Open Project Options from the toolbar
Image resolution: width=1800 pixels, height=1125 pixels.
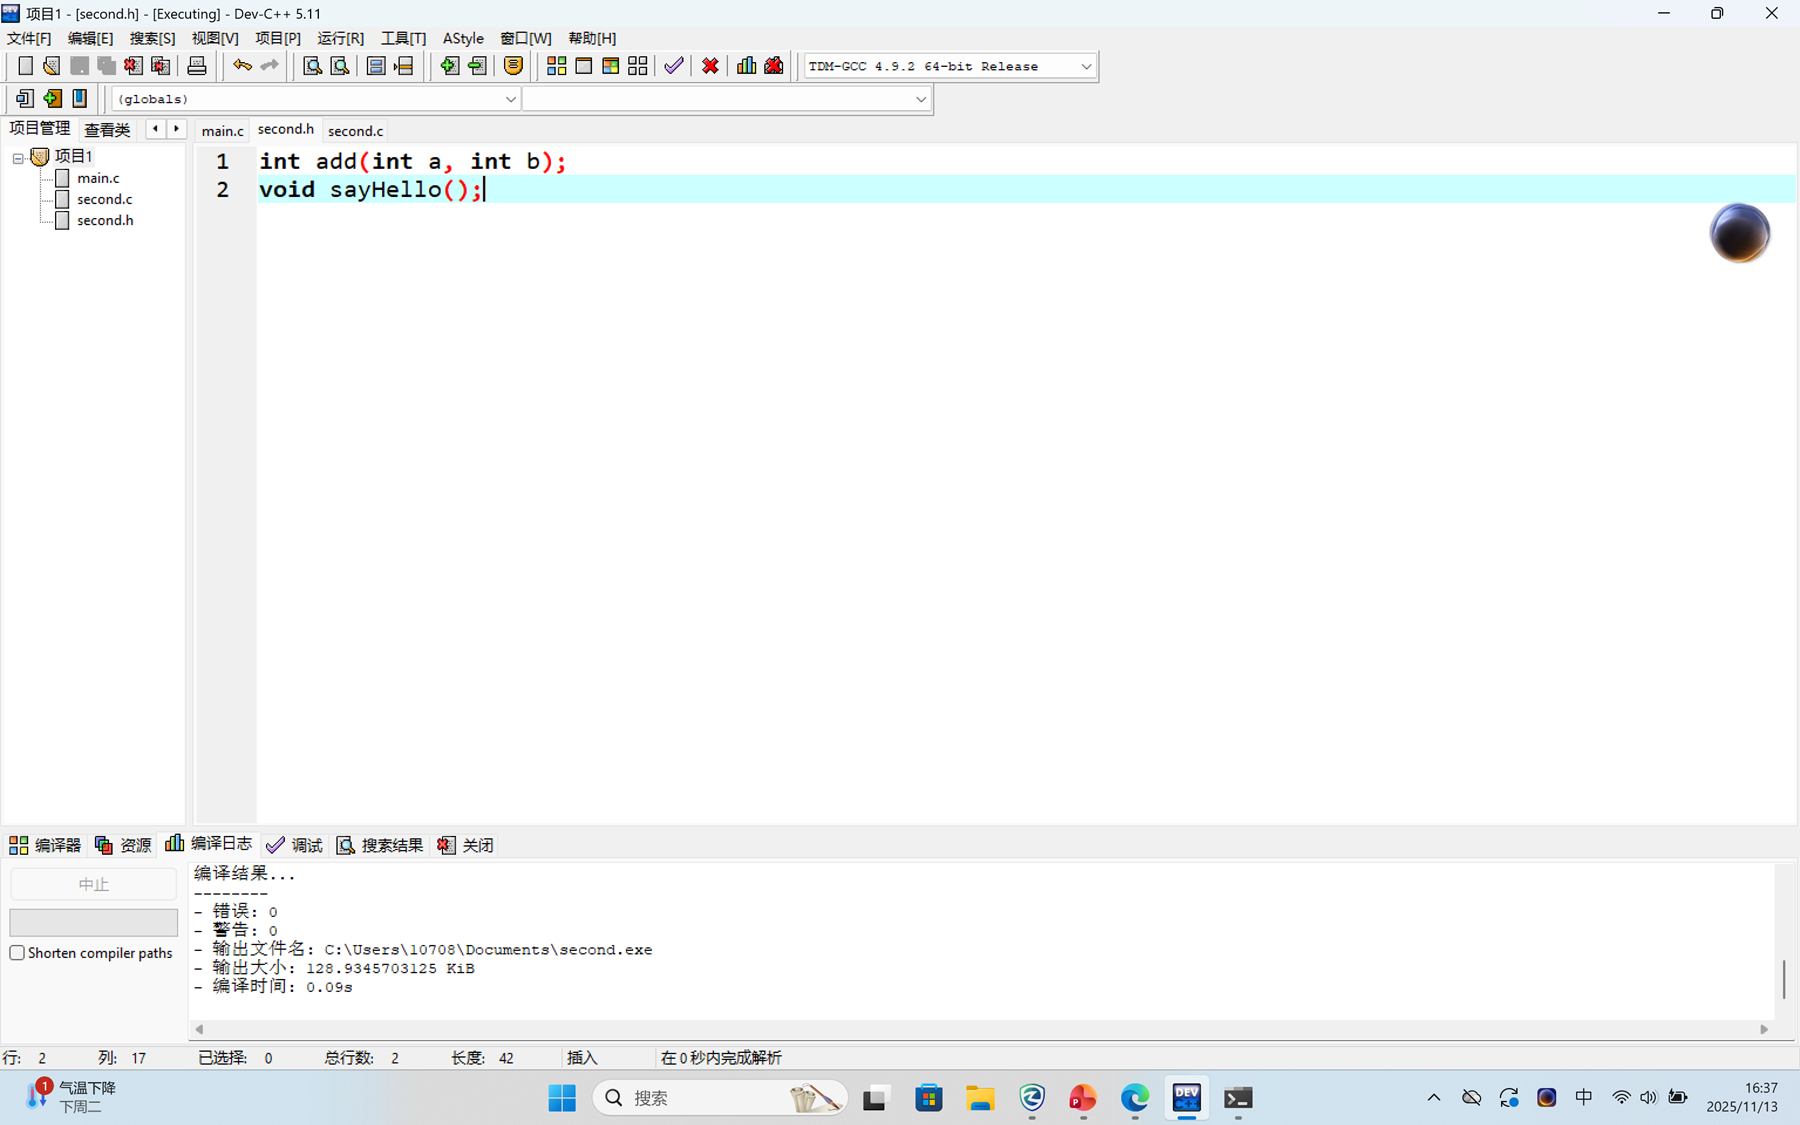(x=513, y=66)
